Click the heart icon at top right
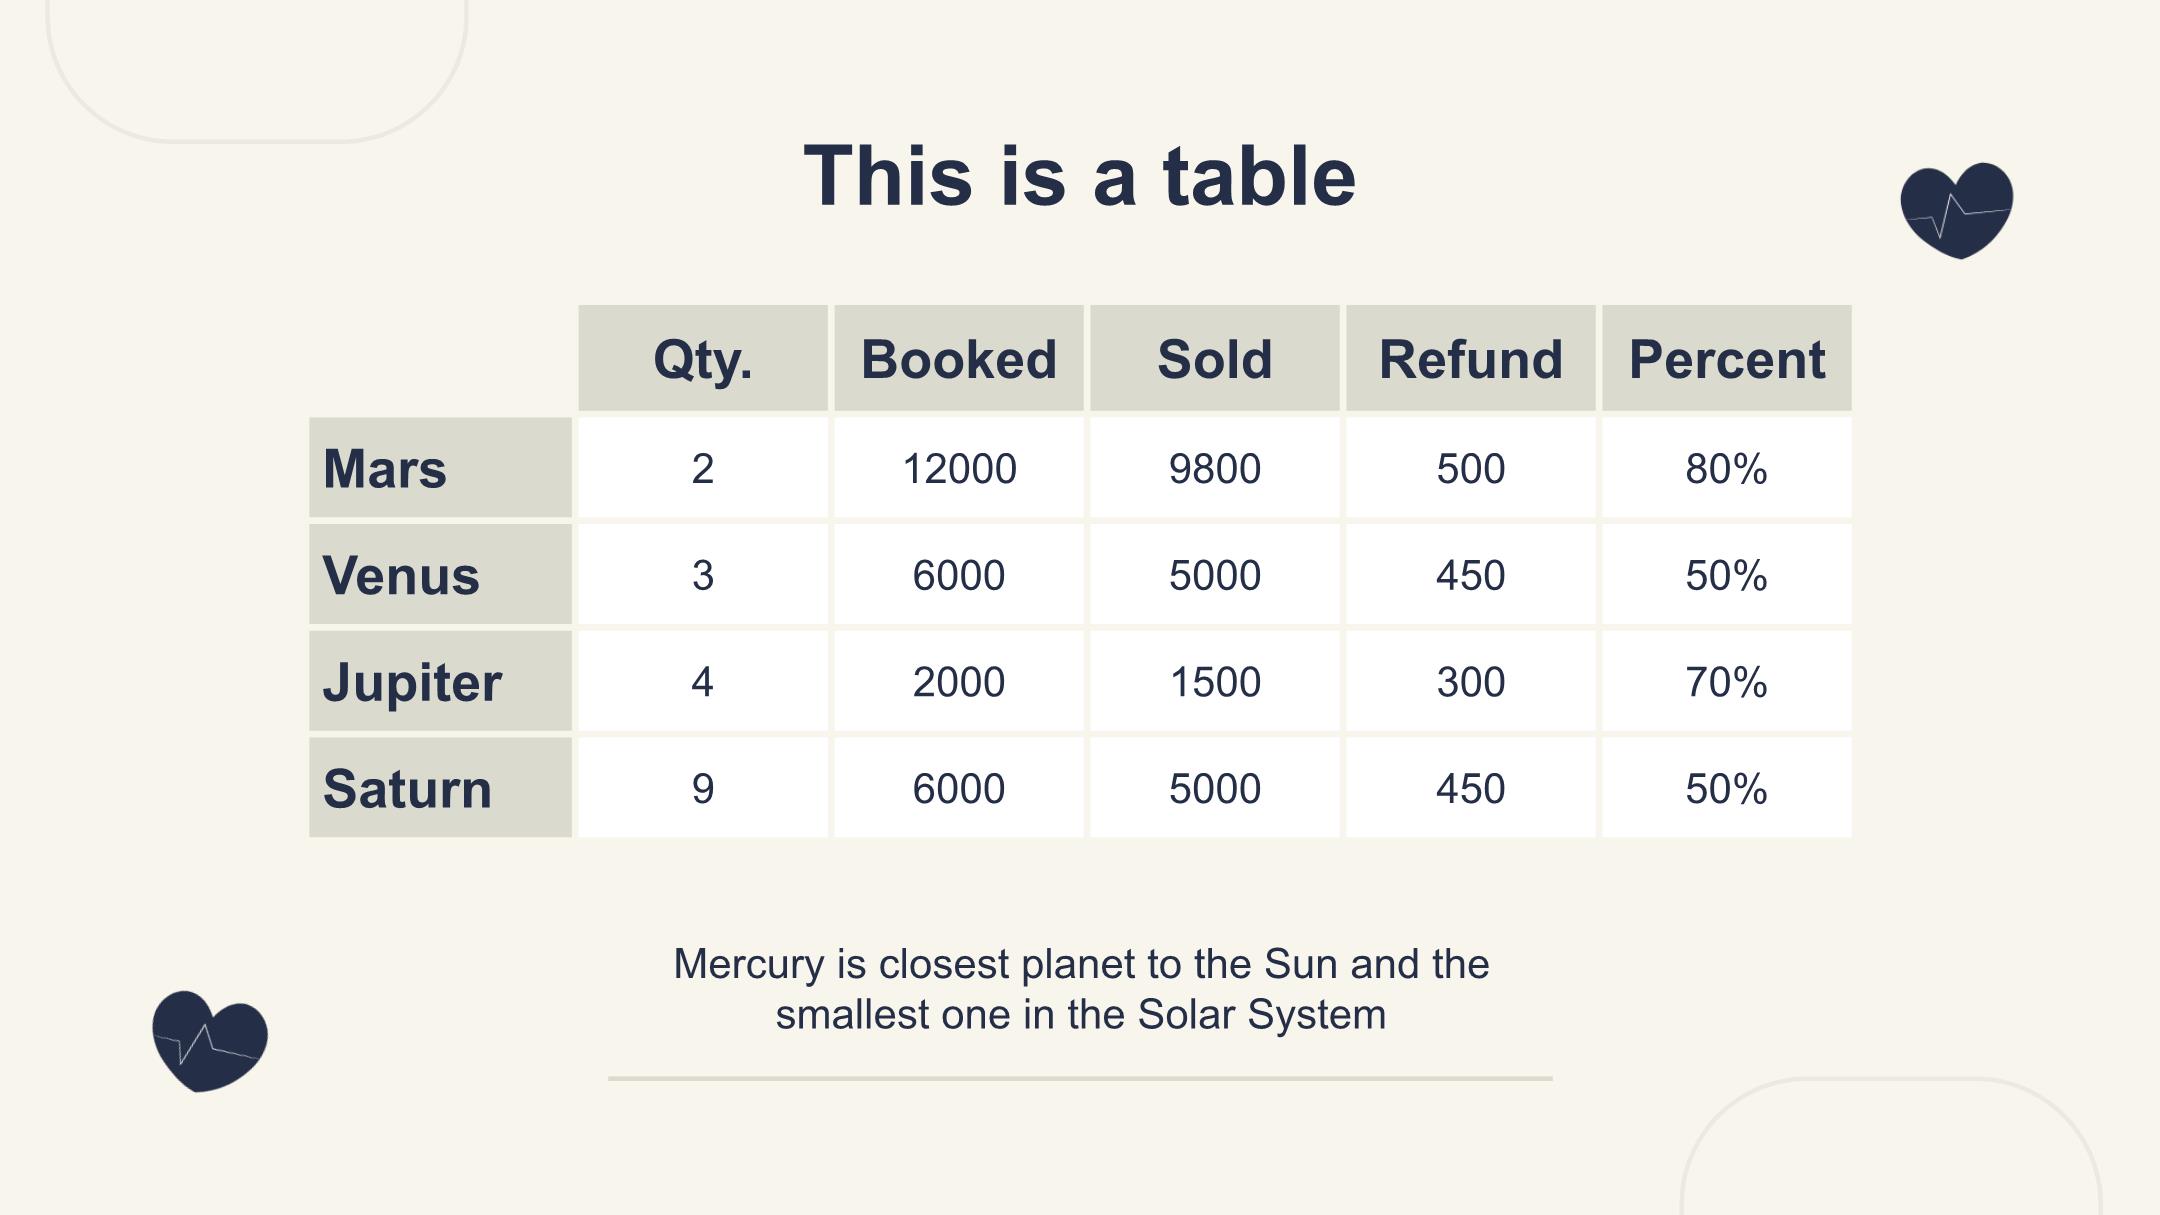Screen dimensions: 2160x1215 click(1957, 210)
